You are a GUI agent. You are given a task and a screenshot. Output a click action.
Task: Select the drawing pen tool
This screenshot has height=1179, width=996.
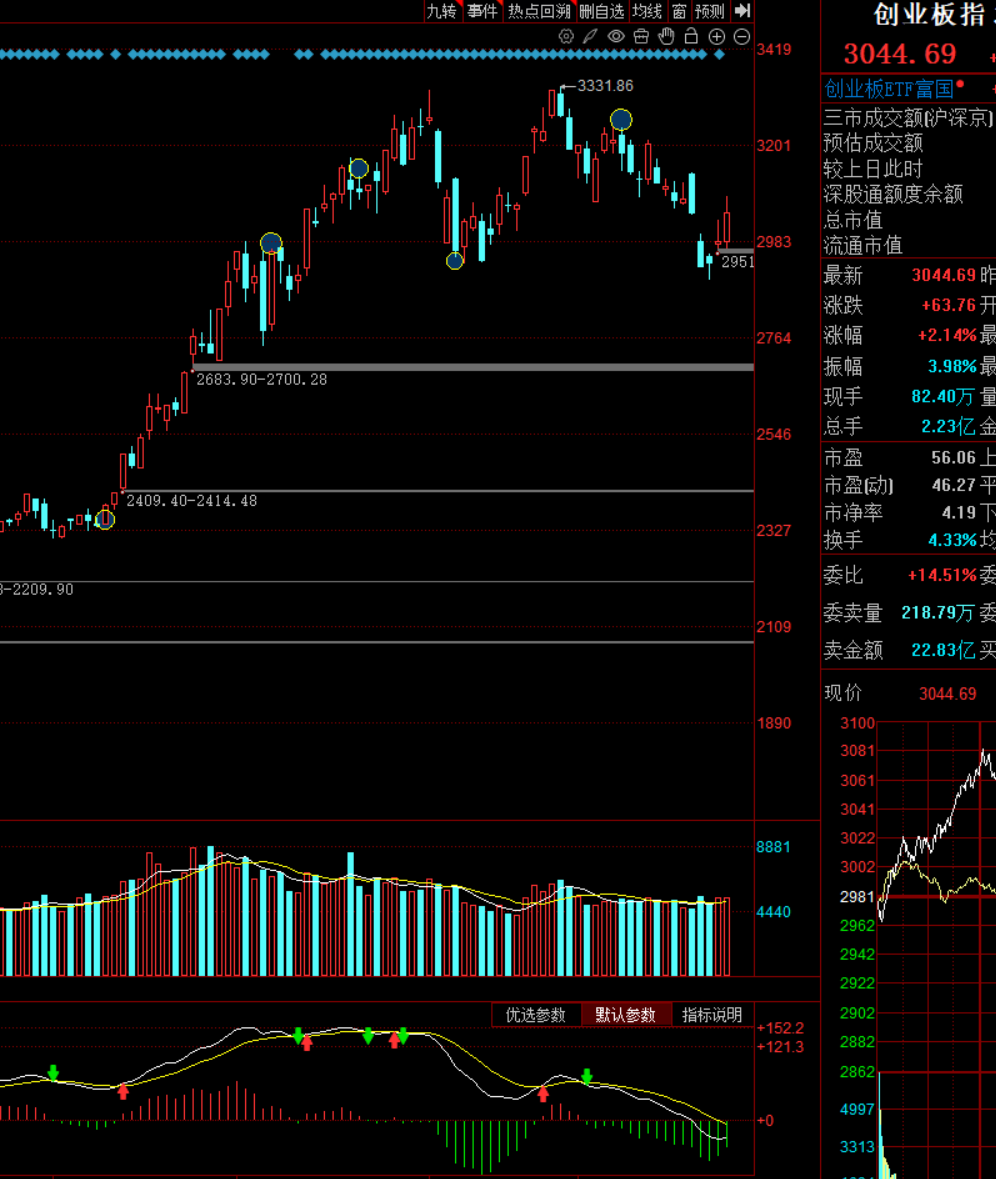pos(591,37)
